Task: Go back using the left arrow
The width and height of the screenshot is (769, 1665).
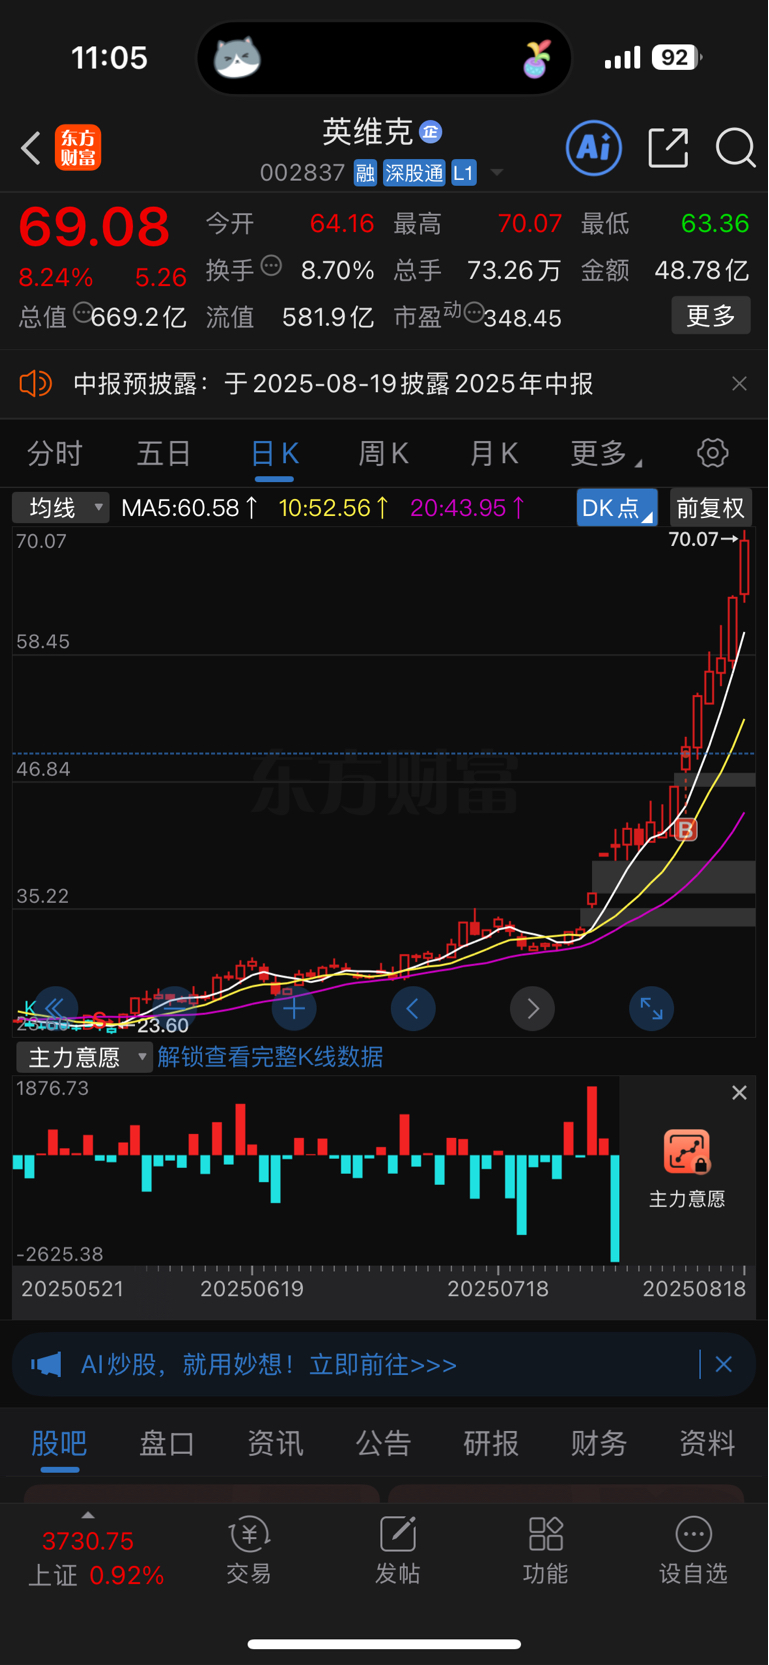Action: (x=31, y=149)
